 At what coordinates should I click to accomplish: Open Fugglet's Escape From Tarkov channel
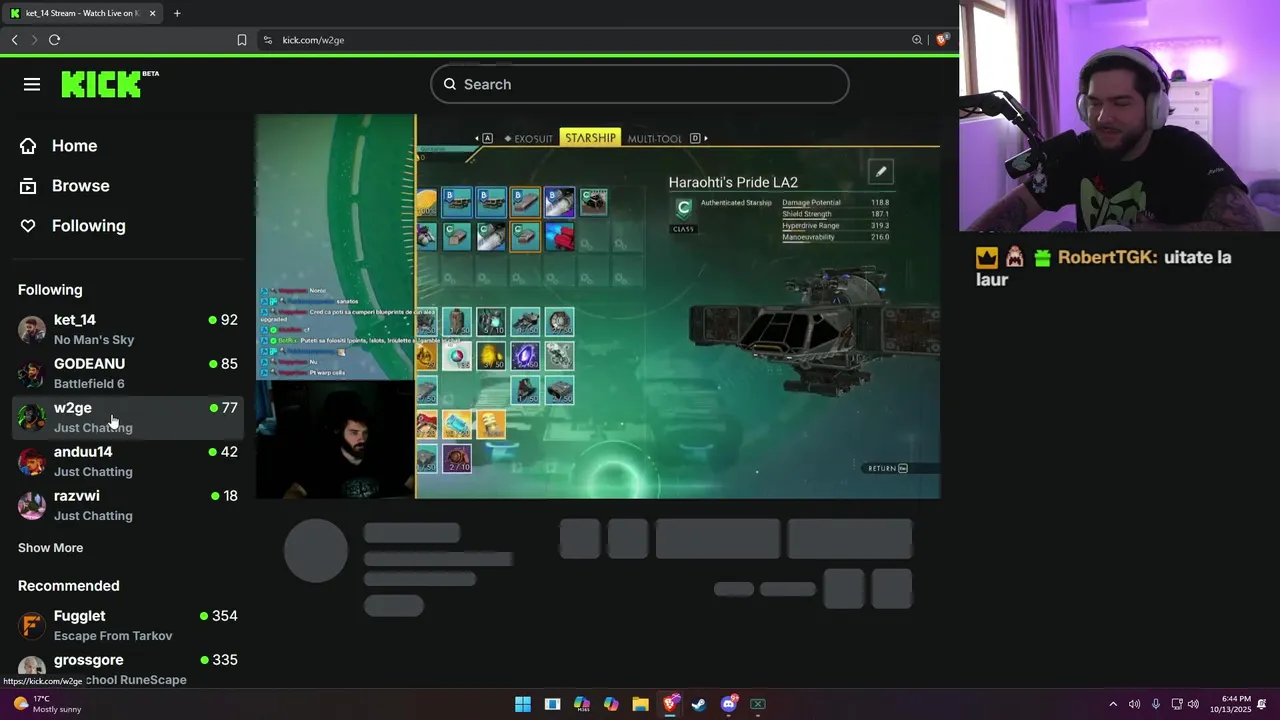tap(128, 626)
